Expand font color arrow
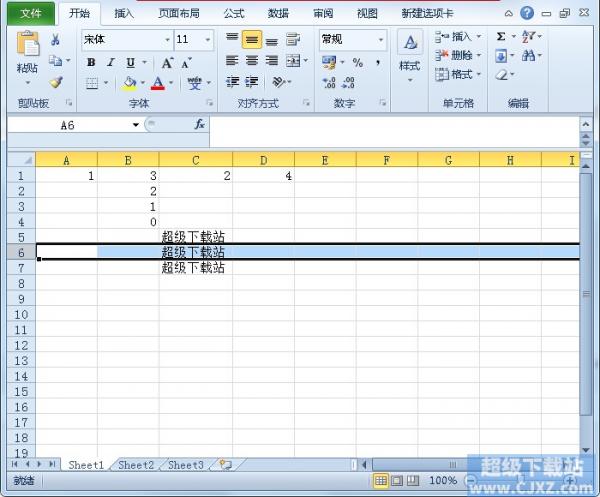 [x=171, y=83]
